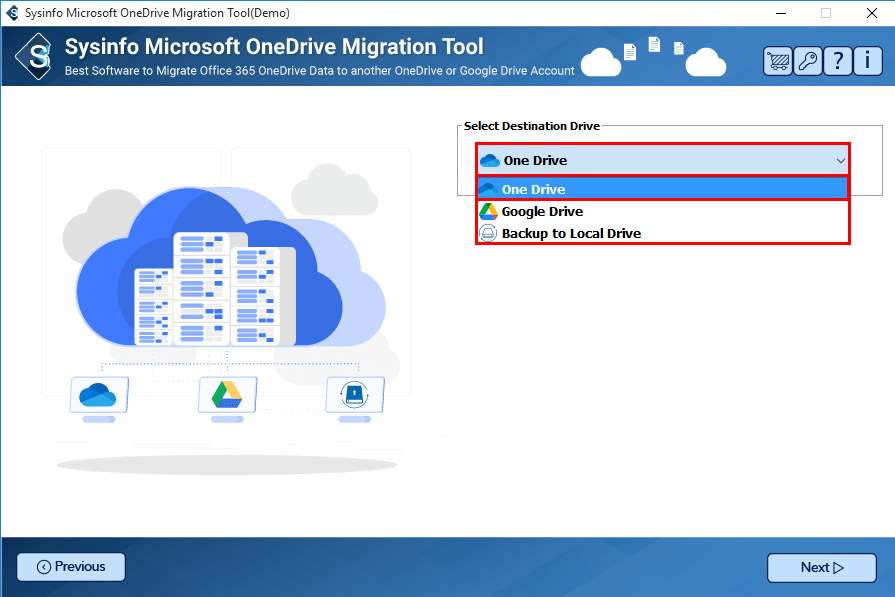The height and width of the screenshot is (597, 895).
Task: Show the info about icon
Action: 868,60
